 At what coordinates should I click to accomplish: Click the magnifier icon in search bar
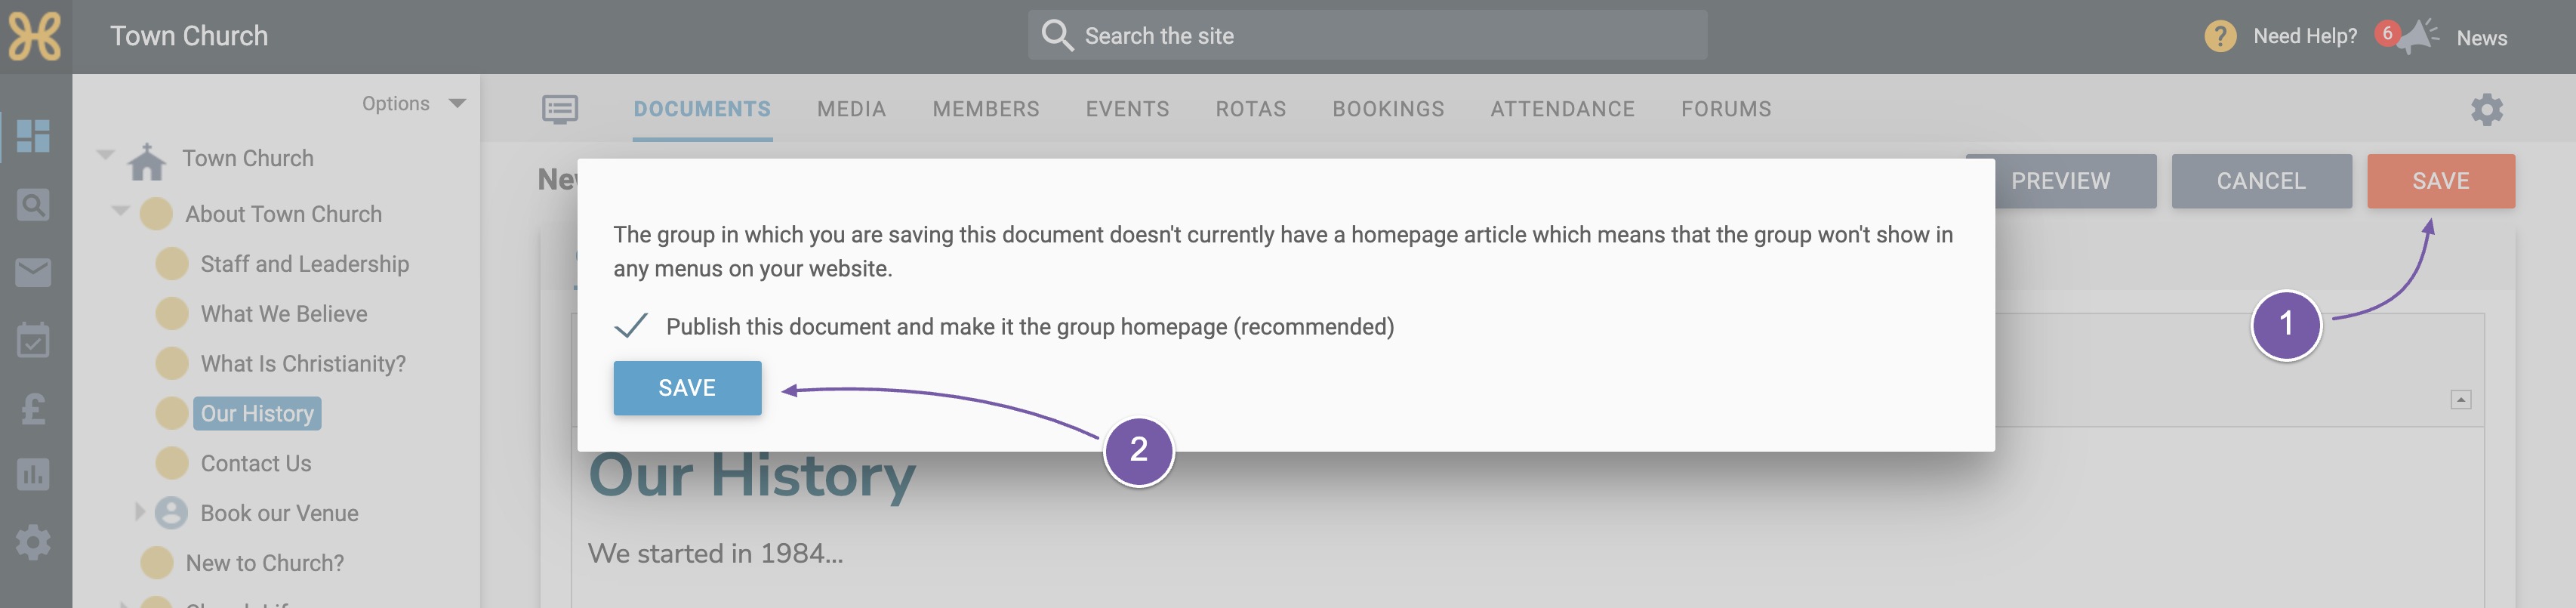pyautogui.click(x=1057, y=35)
